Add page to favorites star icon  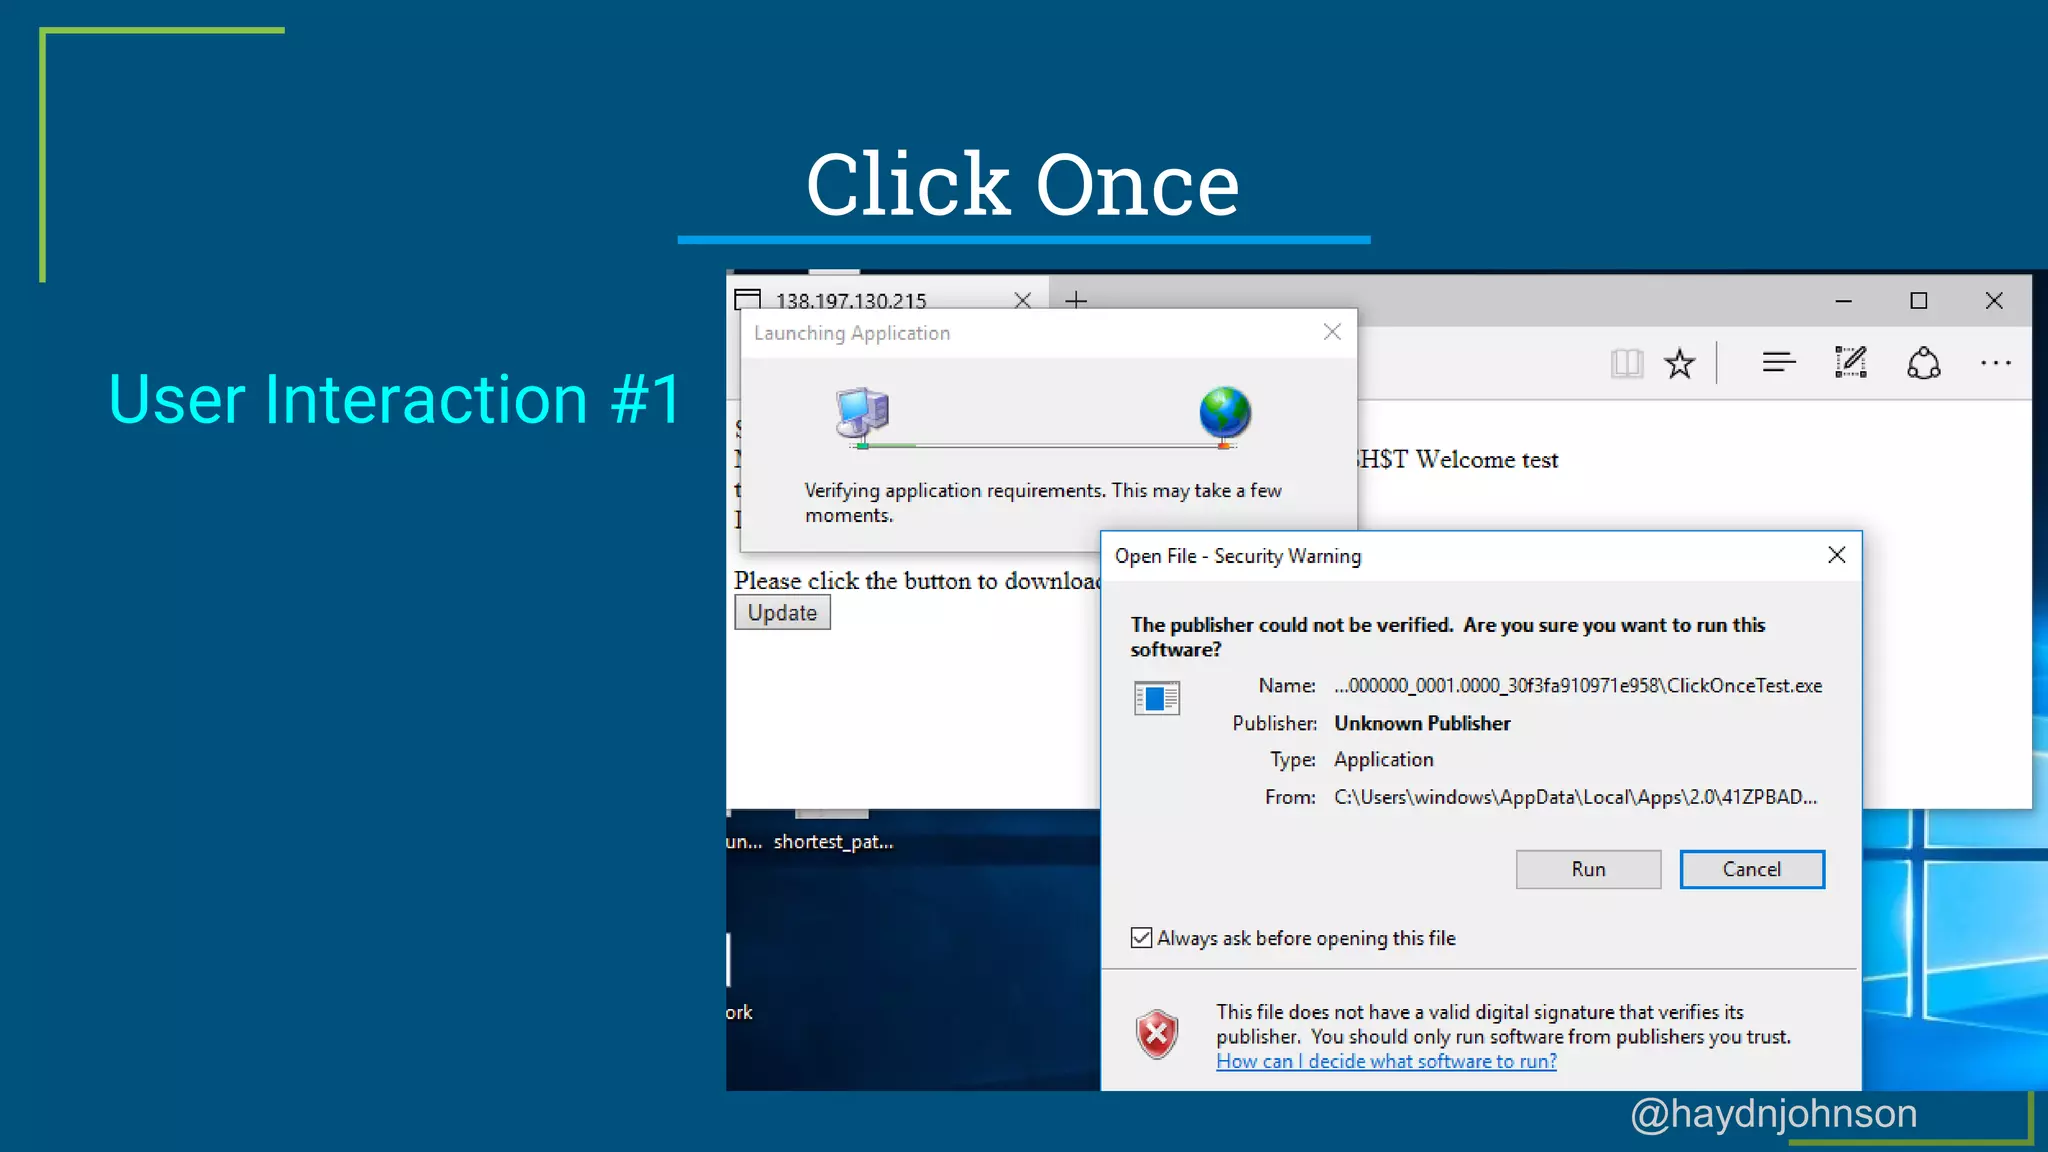1680,363
